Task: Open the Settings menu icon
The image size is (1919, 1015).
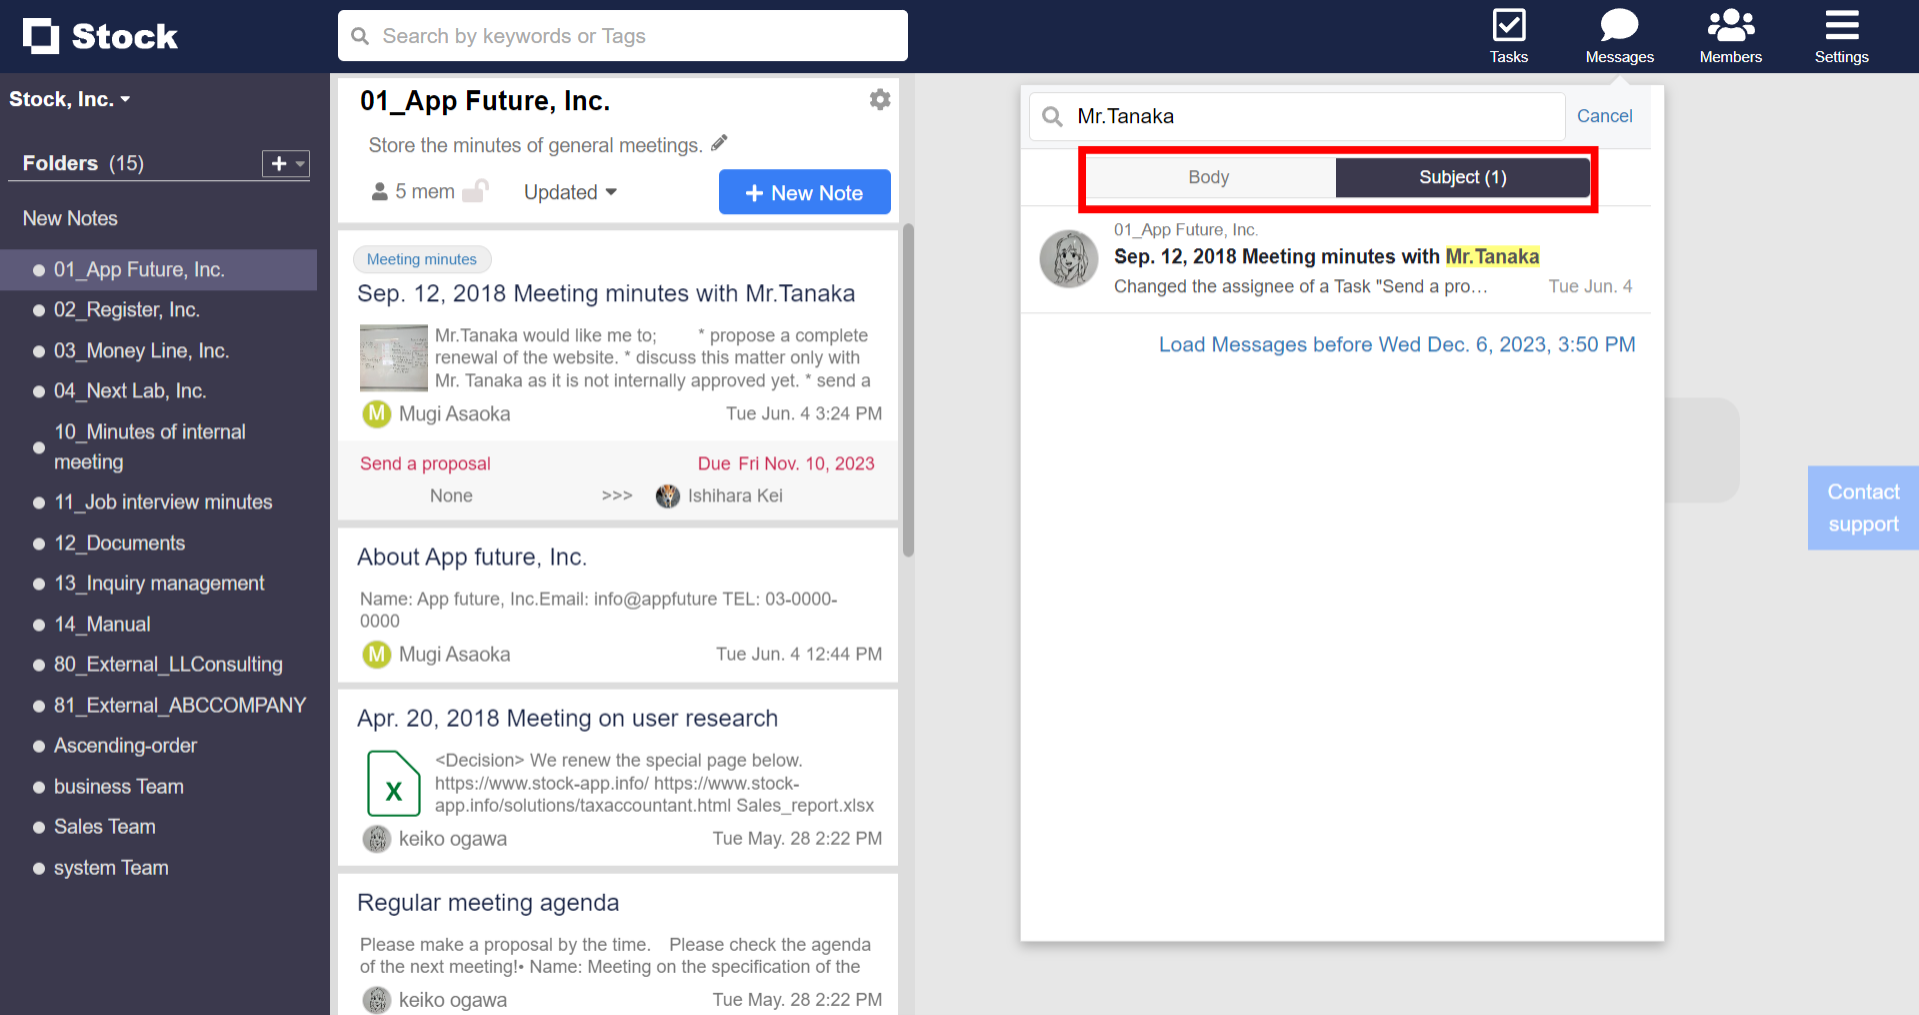Action: (1841, 25)
